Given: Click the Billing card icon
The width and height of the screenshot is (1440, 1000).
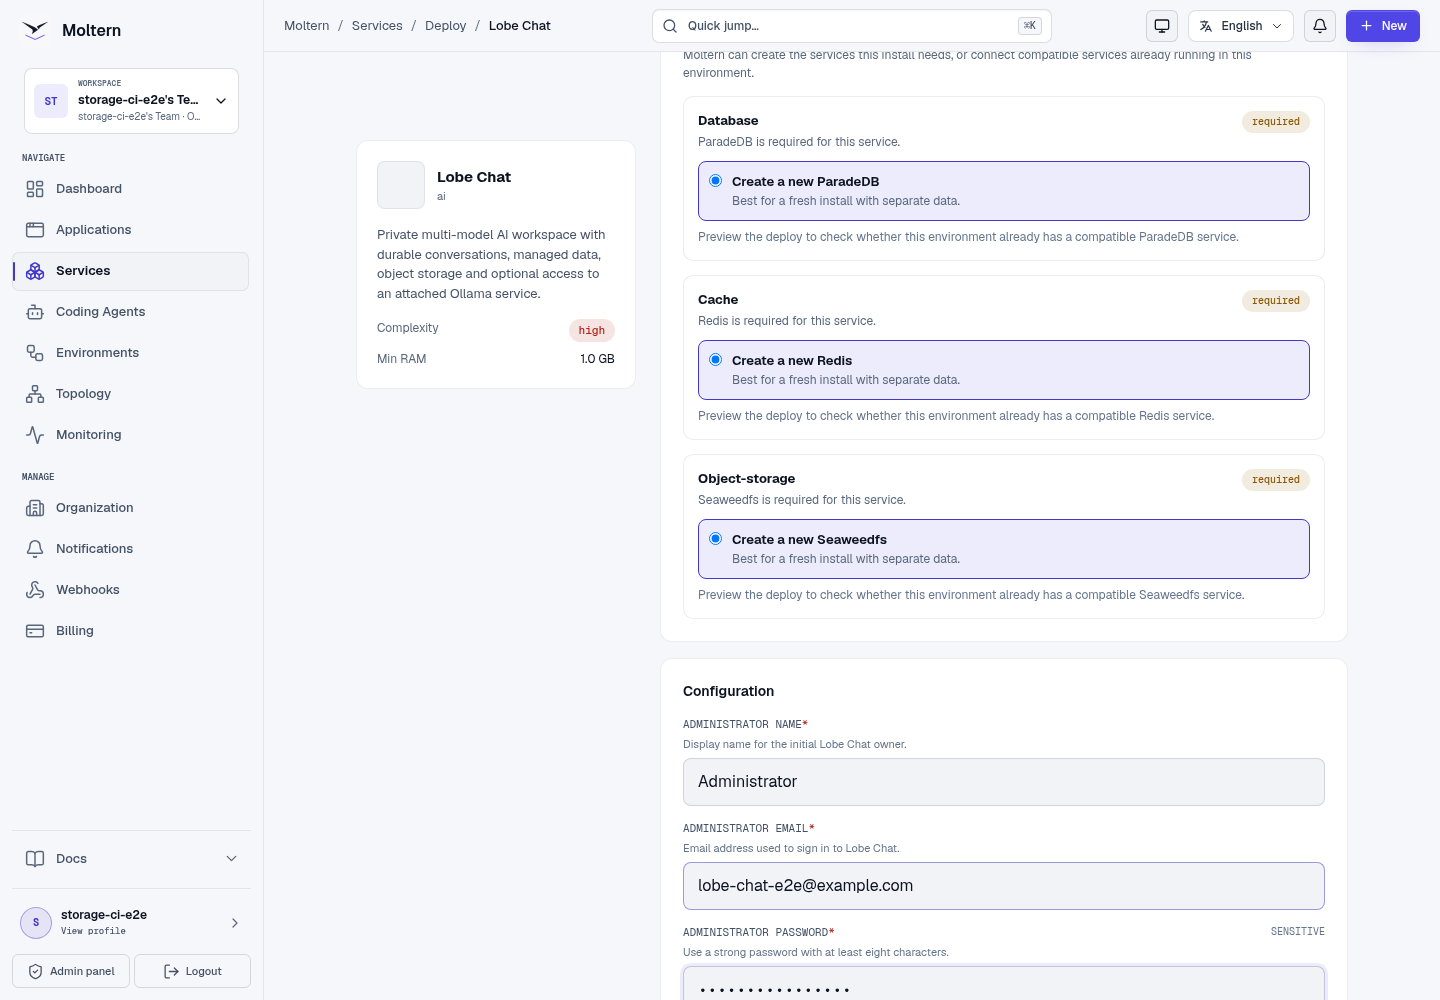Looking at the screenshot, I should click(x=35, y=631).
